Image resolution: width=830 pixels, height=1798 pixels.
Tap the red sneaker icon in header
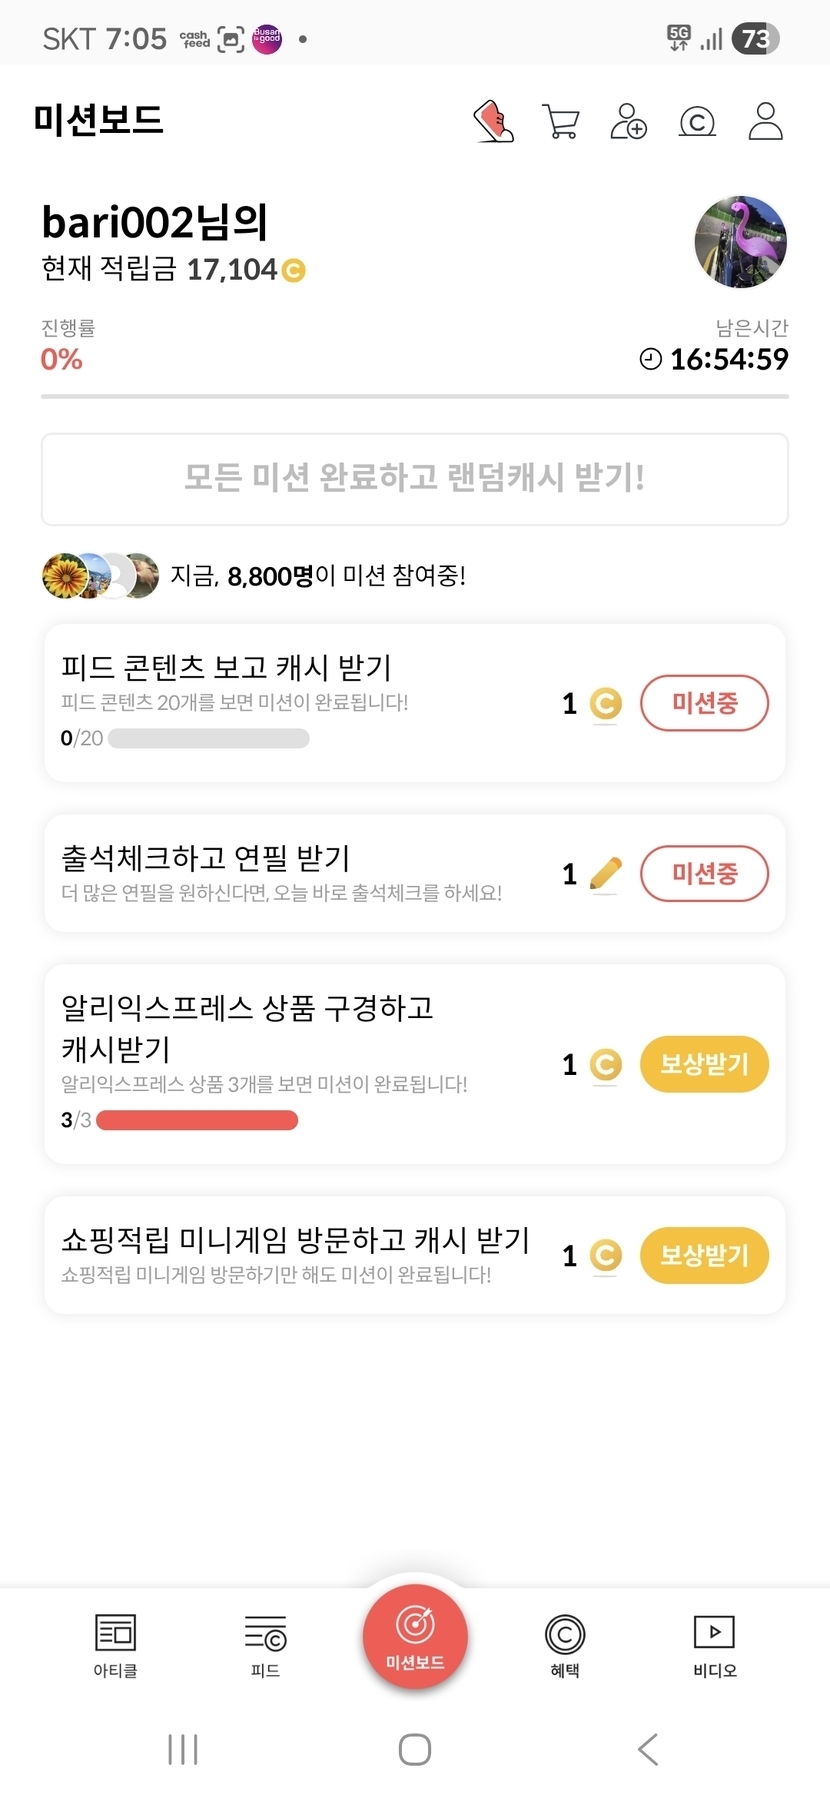coord(493,122)
